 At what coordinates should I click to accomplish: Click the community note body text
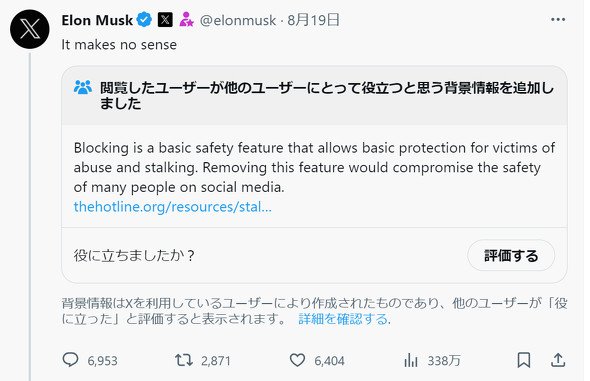click(314, 167)
